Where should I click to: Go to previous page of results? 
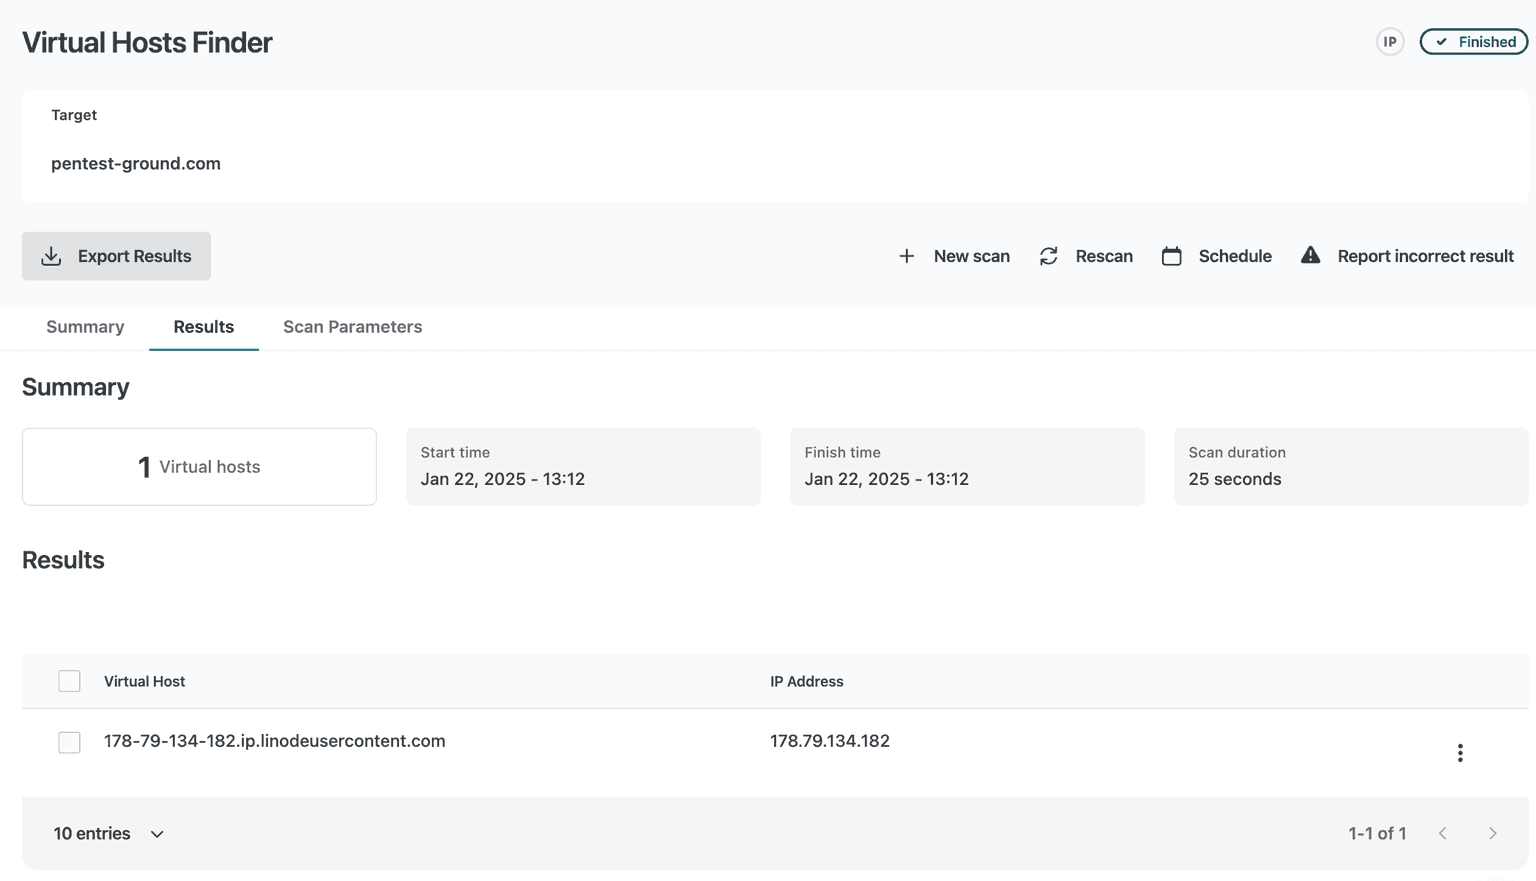coord(1442,834)
